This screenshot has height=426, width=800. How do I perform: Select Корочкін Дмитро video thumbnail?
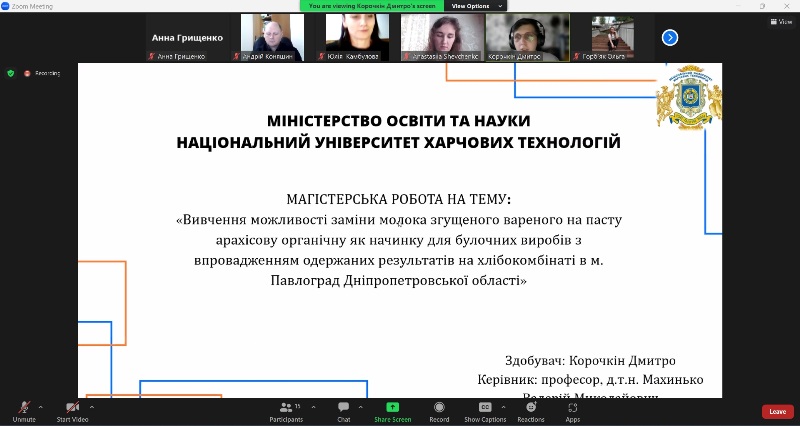(528, 38)
